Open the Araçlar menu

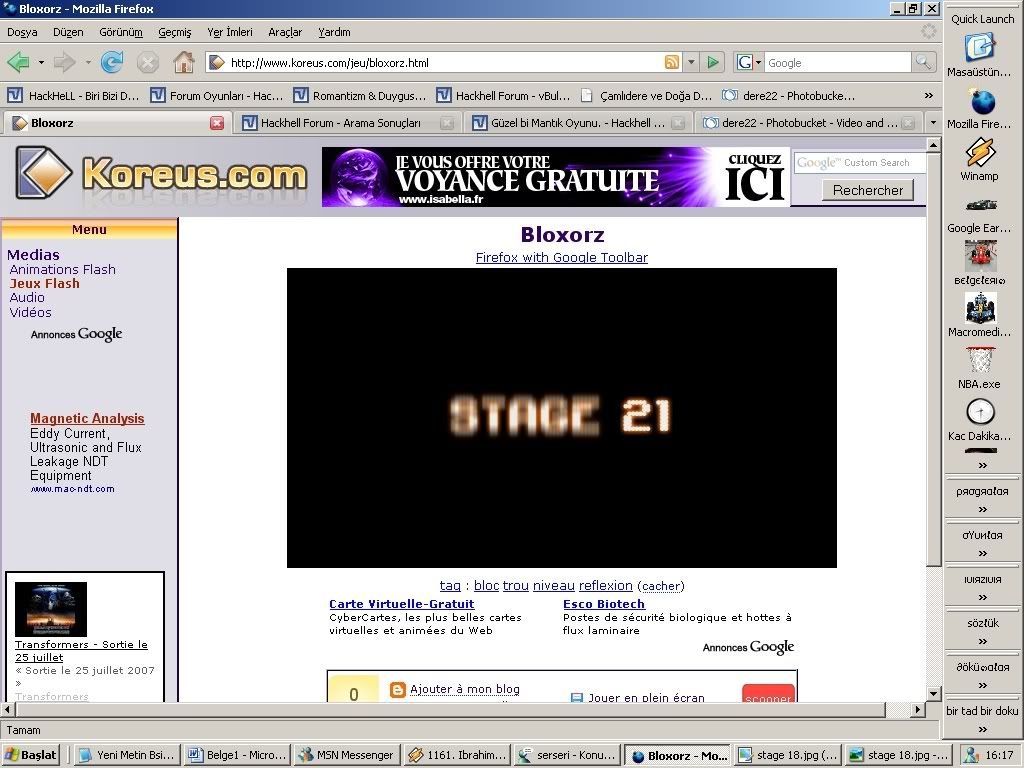pyautogui.click(x=285, y=32)
